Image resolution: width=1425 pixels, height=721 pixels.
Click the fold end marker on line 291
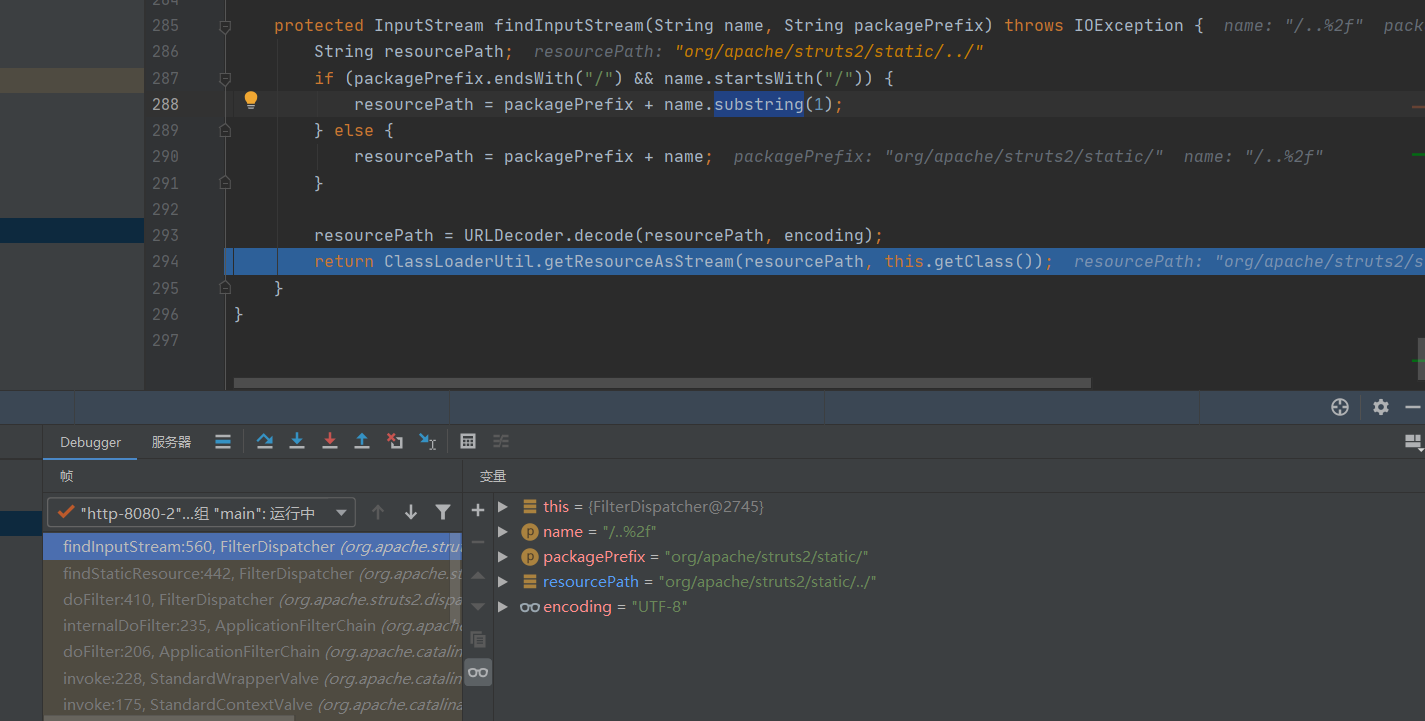[x=225, y=183]
